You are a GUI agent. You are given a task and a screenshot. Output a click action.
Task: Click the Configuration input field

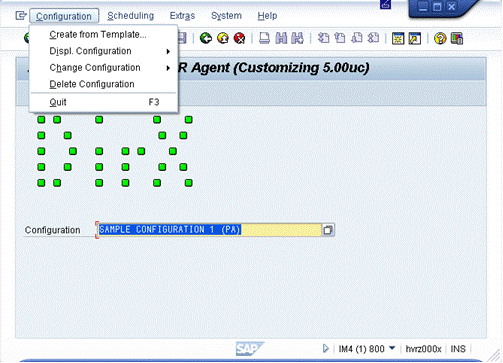coord(209,230)
